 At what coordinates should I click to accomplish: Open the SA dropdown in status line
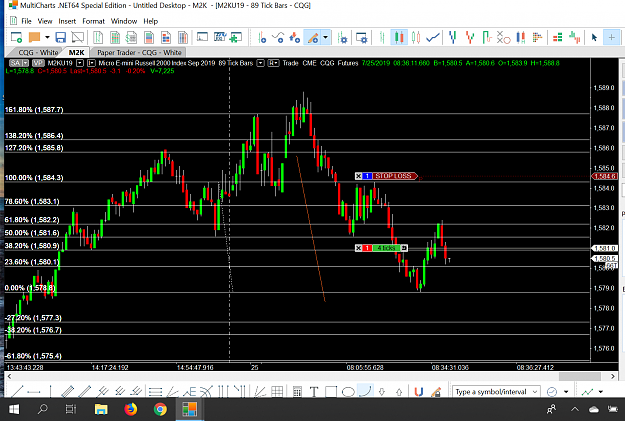[26, 63]
